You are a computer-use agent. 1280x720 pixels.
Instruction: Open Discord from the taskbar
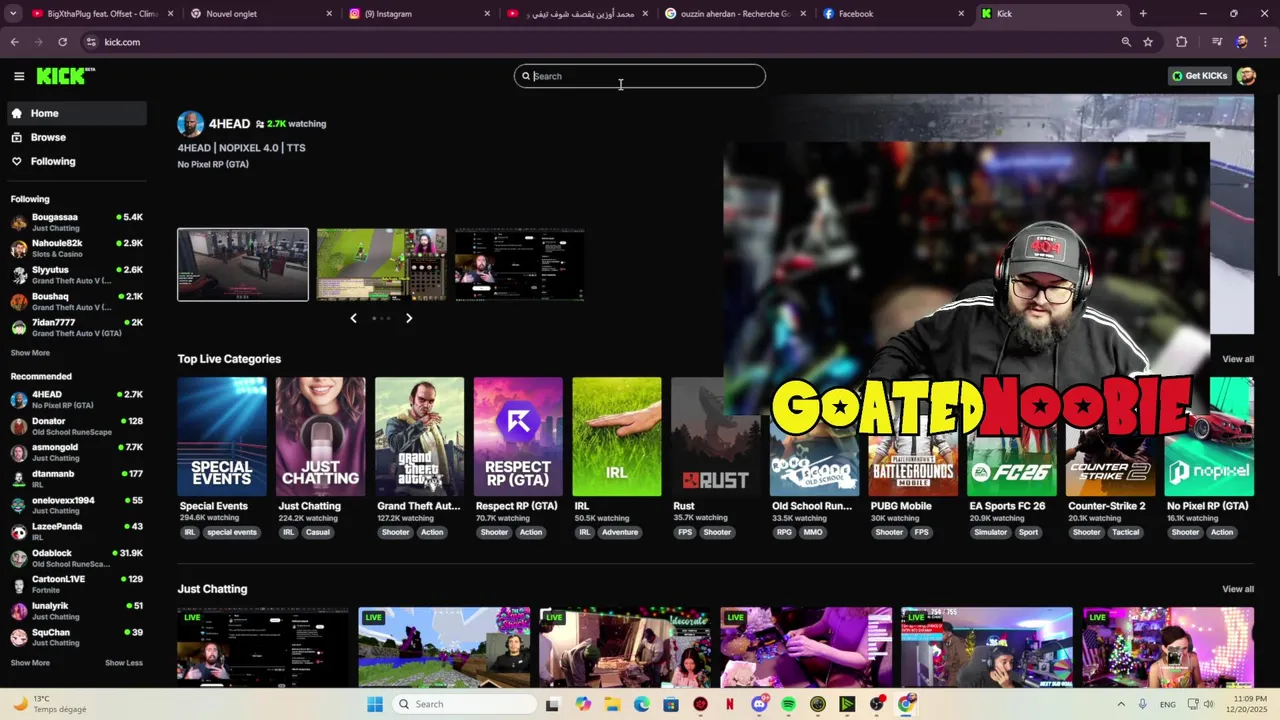point(759,704)
